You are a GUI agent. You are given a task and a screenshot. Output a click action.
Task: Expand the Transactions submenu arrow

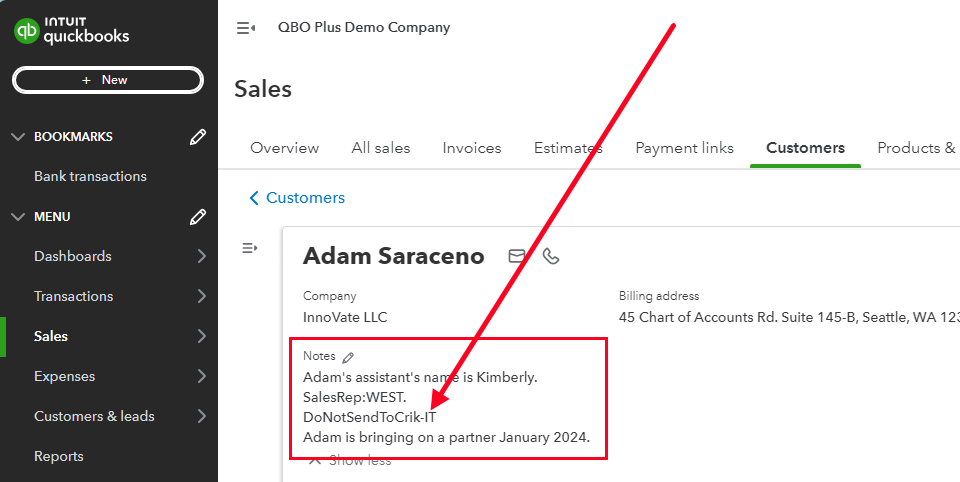[201, 296]
